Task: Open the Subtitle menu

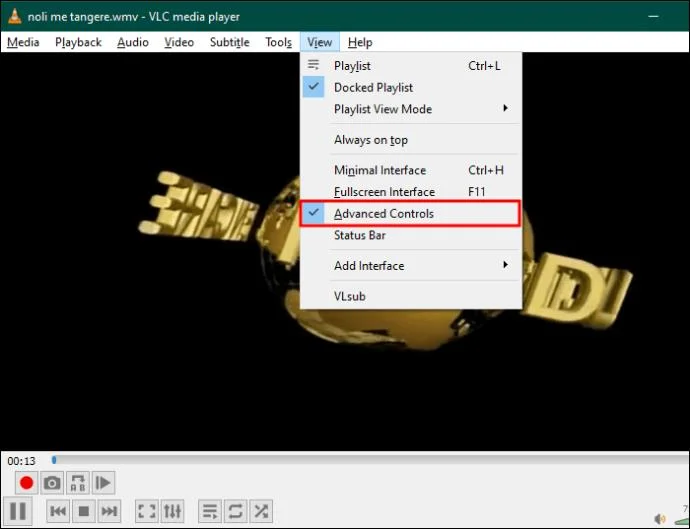Action: click(x=230, y=42)
